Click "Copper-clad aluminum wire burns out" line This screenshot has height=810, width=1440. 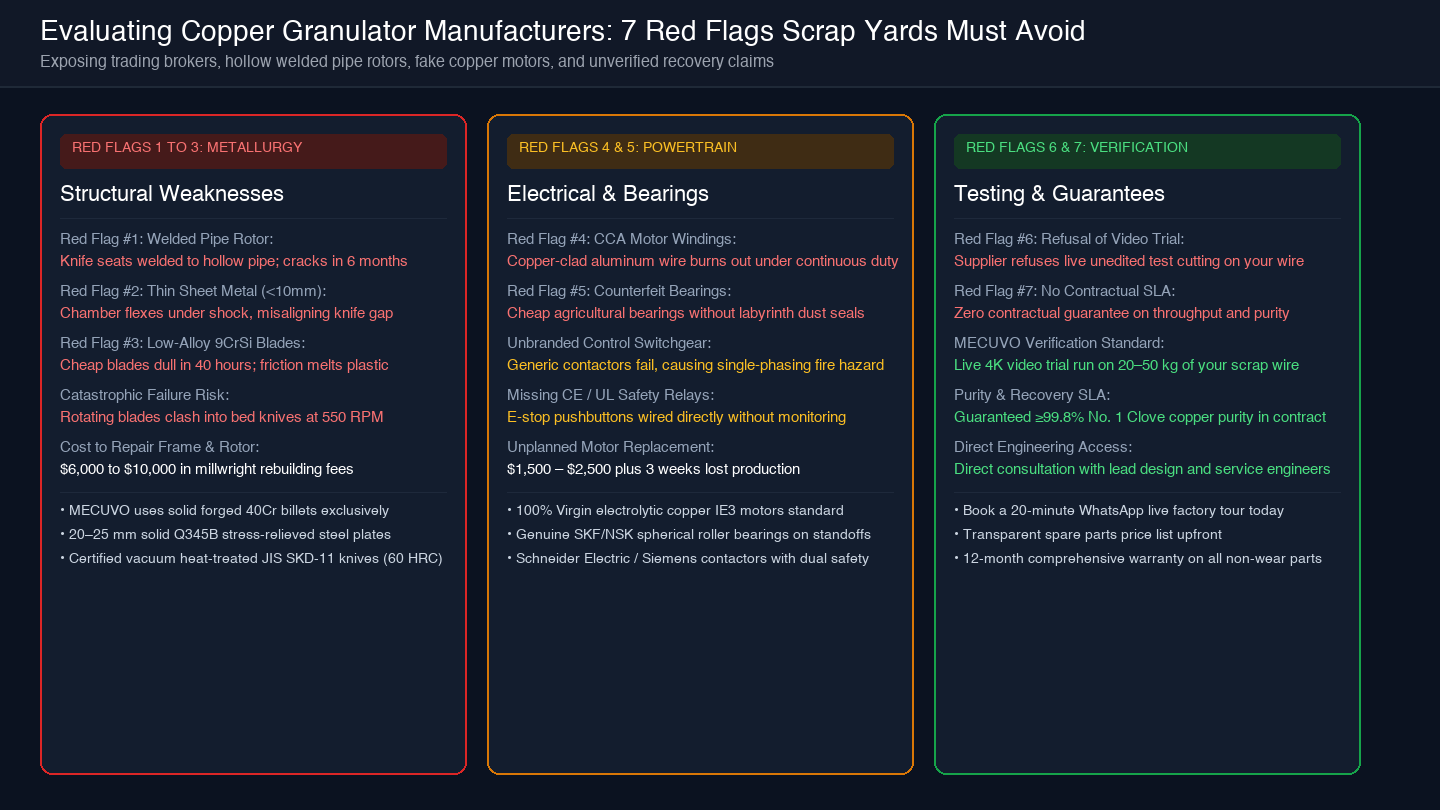tap(703, 261)
